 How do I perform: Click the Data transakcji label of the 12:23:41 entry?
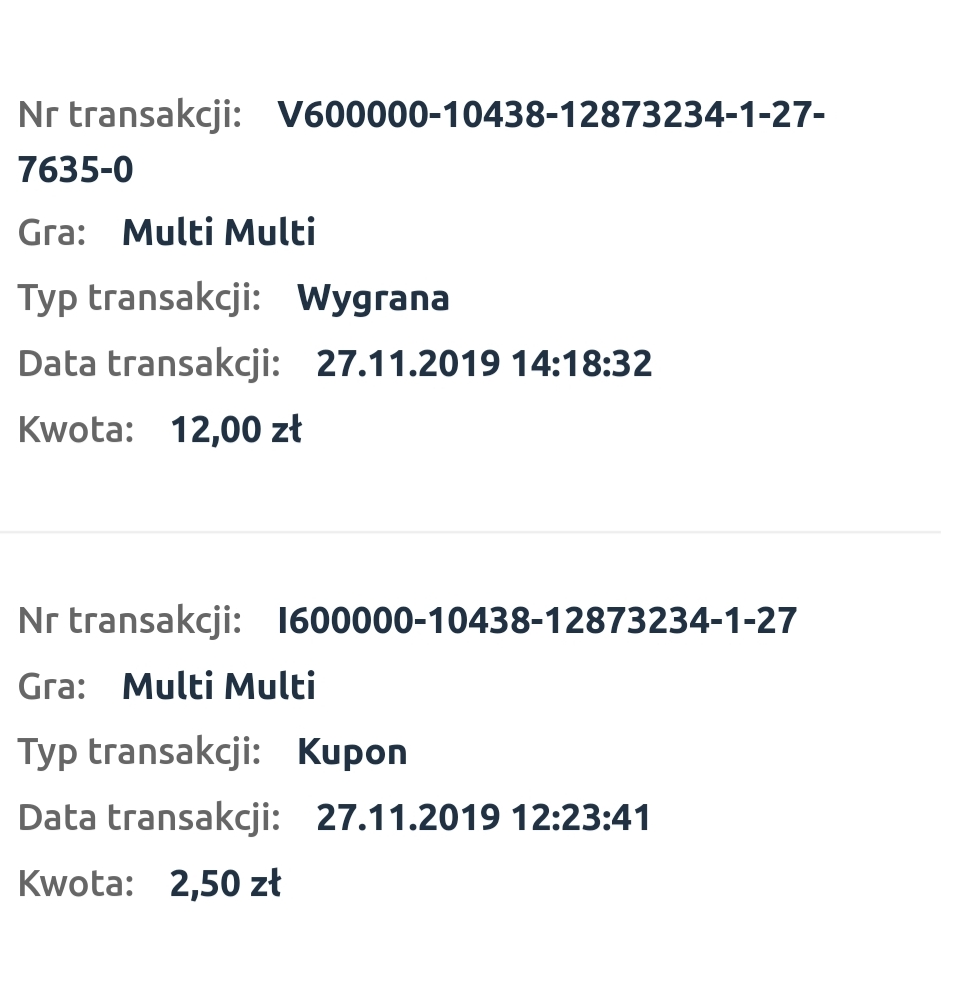[x=149, y=818]
